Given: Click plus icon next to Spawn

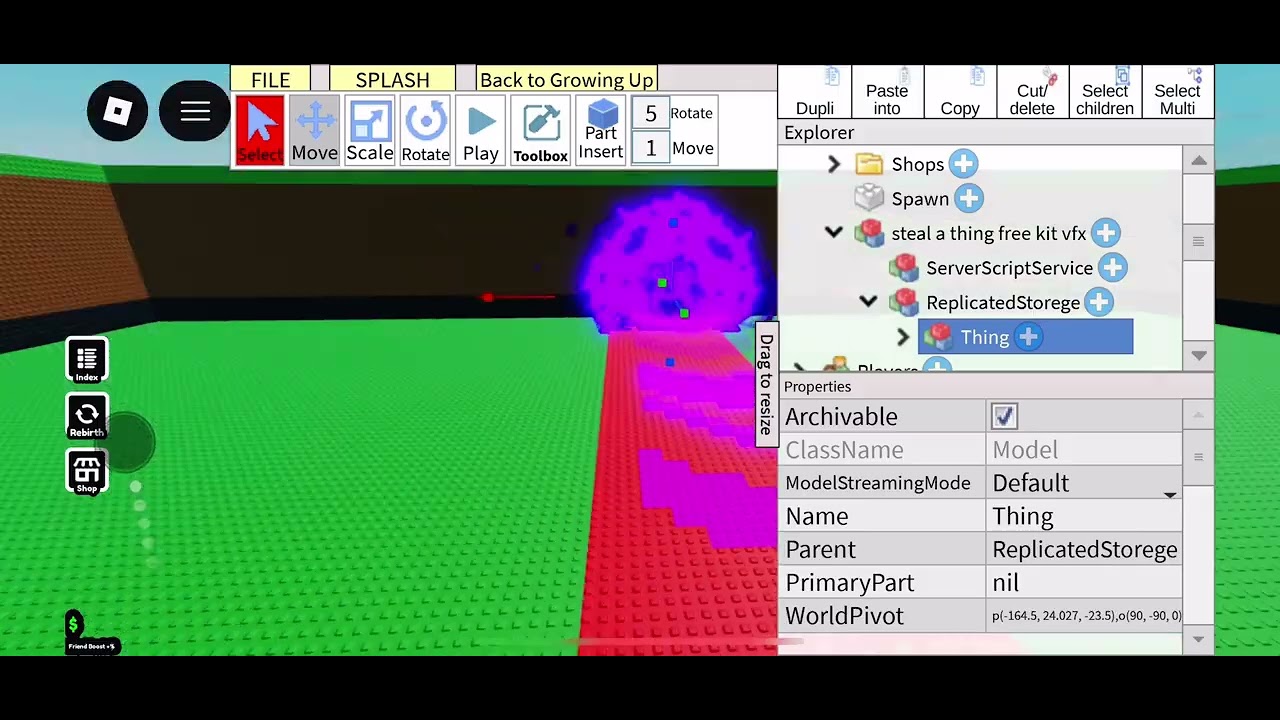Looking at the screenshot, I should point(968,199).
